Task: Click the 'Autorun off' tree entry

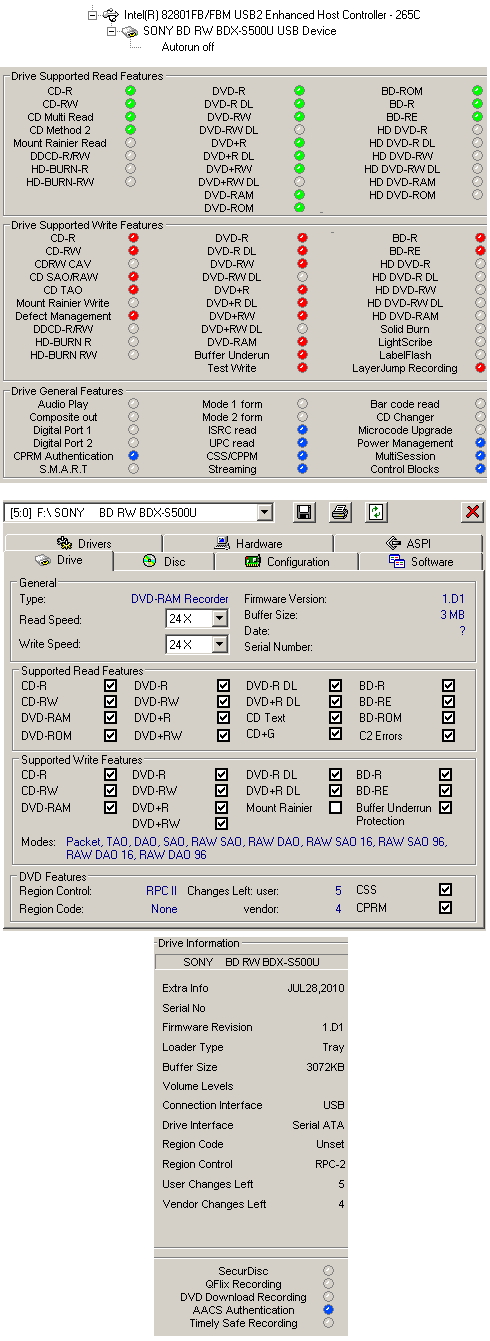Action: point(188,47)
